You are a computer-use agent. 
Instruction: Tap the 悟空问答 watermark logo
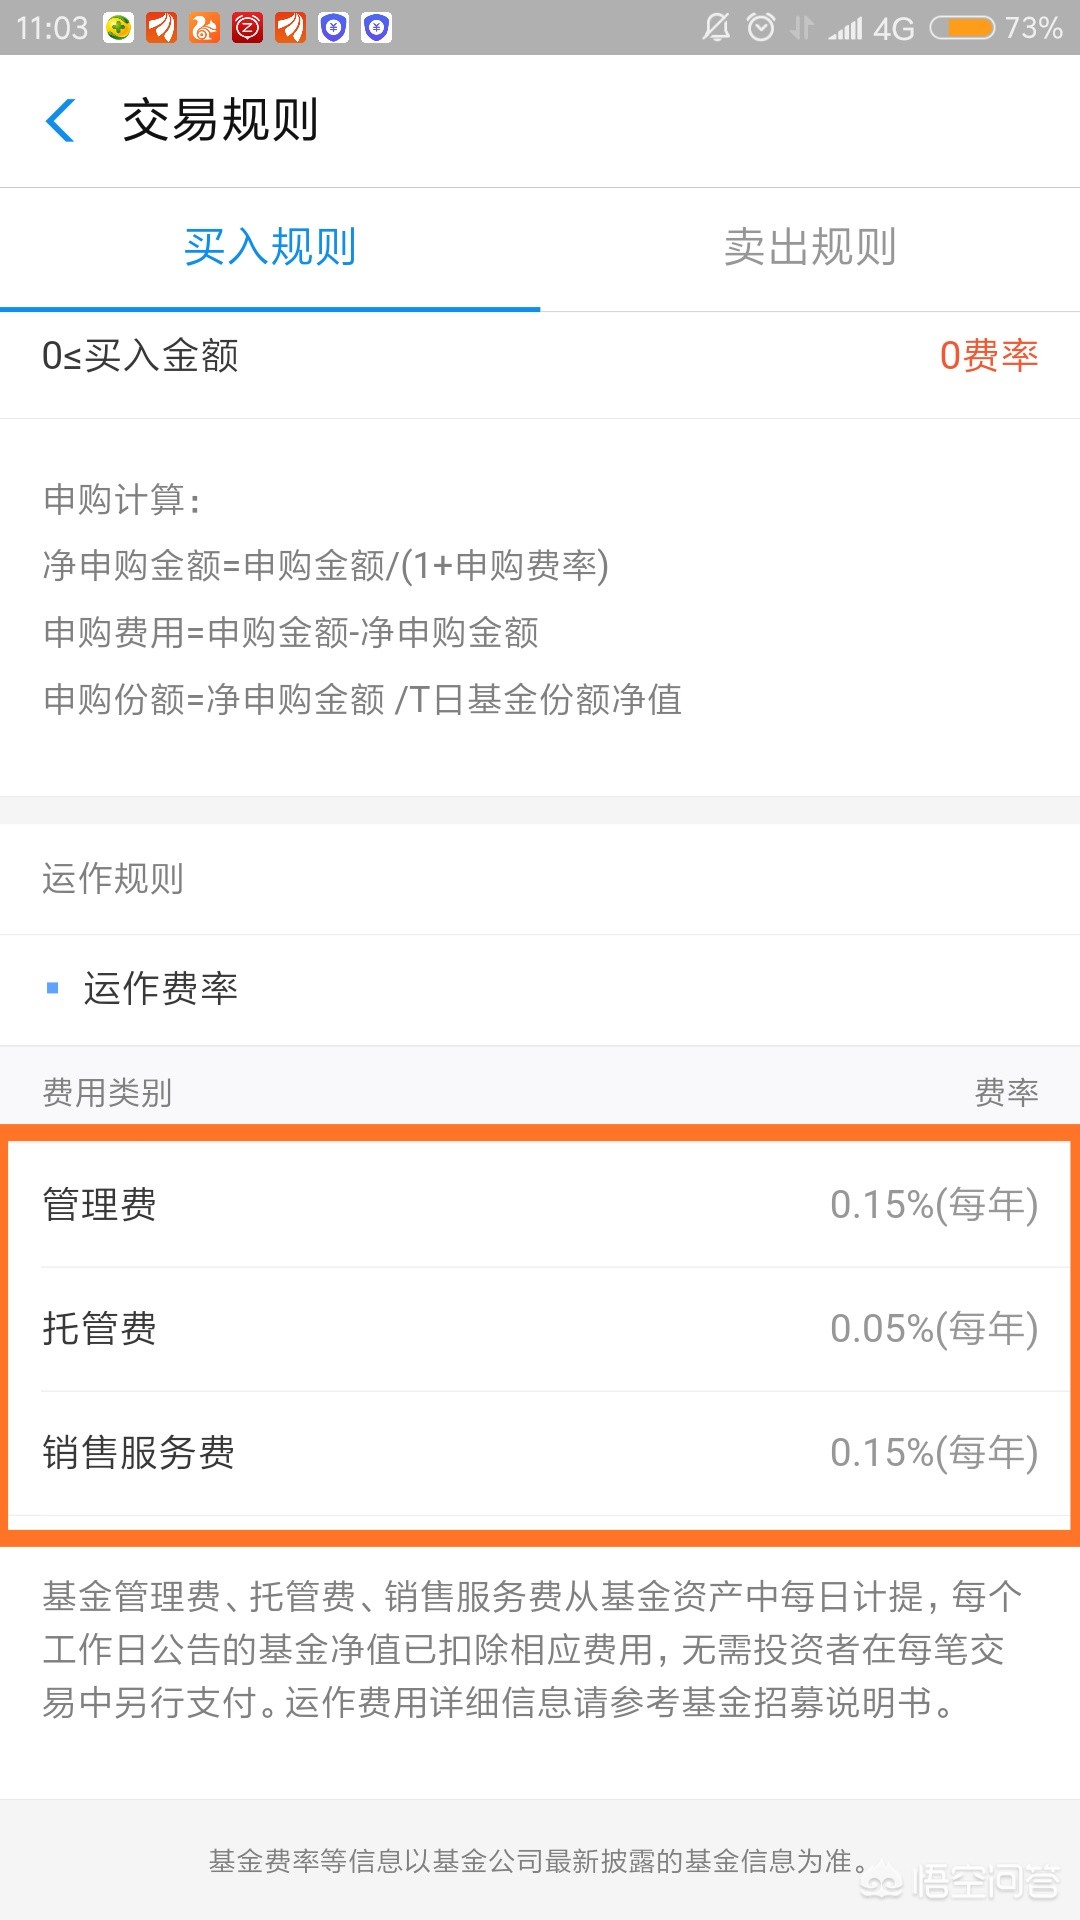(x=960, y=1882)
